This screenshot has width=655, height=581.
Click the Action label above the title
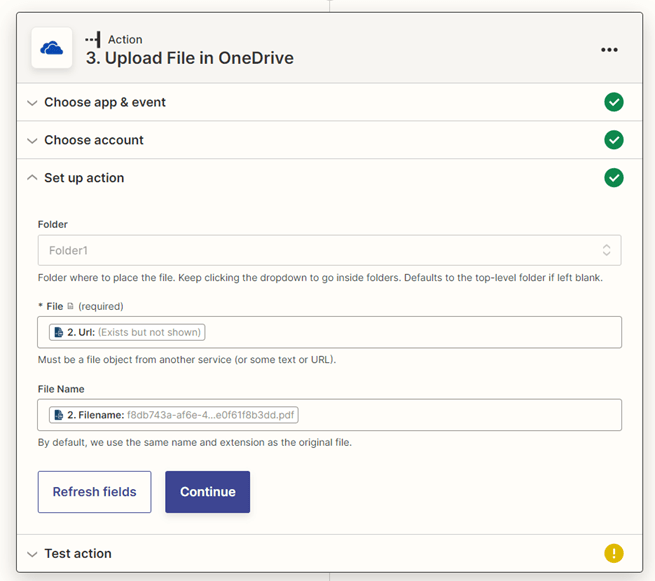125,40
